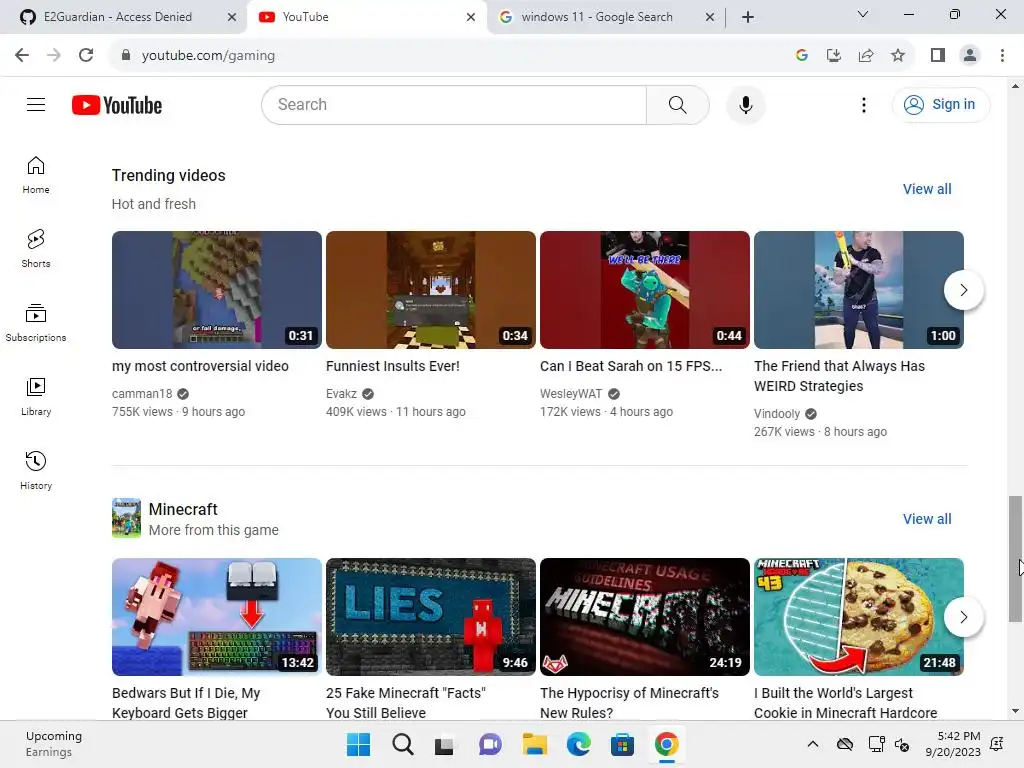Image resolution: width=1024 pixels, height=768 pixels.
Task: Launch Microsoft Edge from taskbar
Action: point(578,744)
